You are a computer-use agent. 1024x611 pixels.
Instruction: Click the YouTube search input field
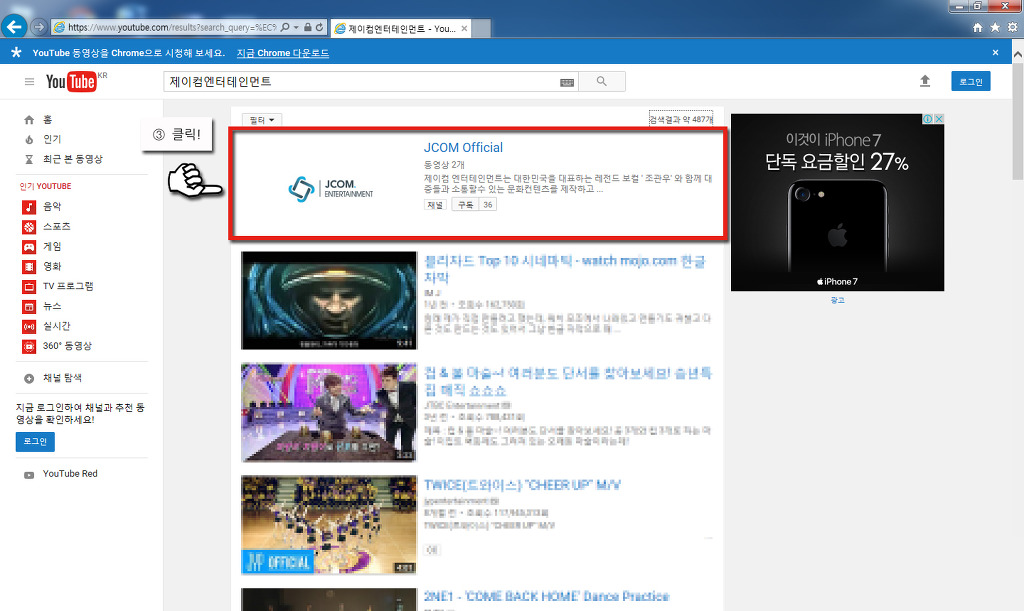tap(362, 82)
